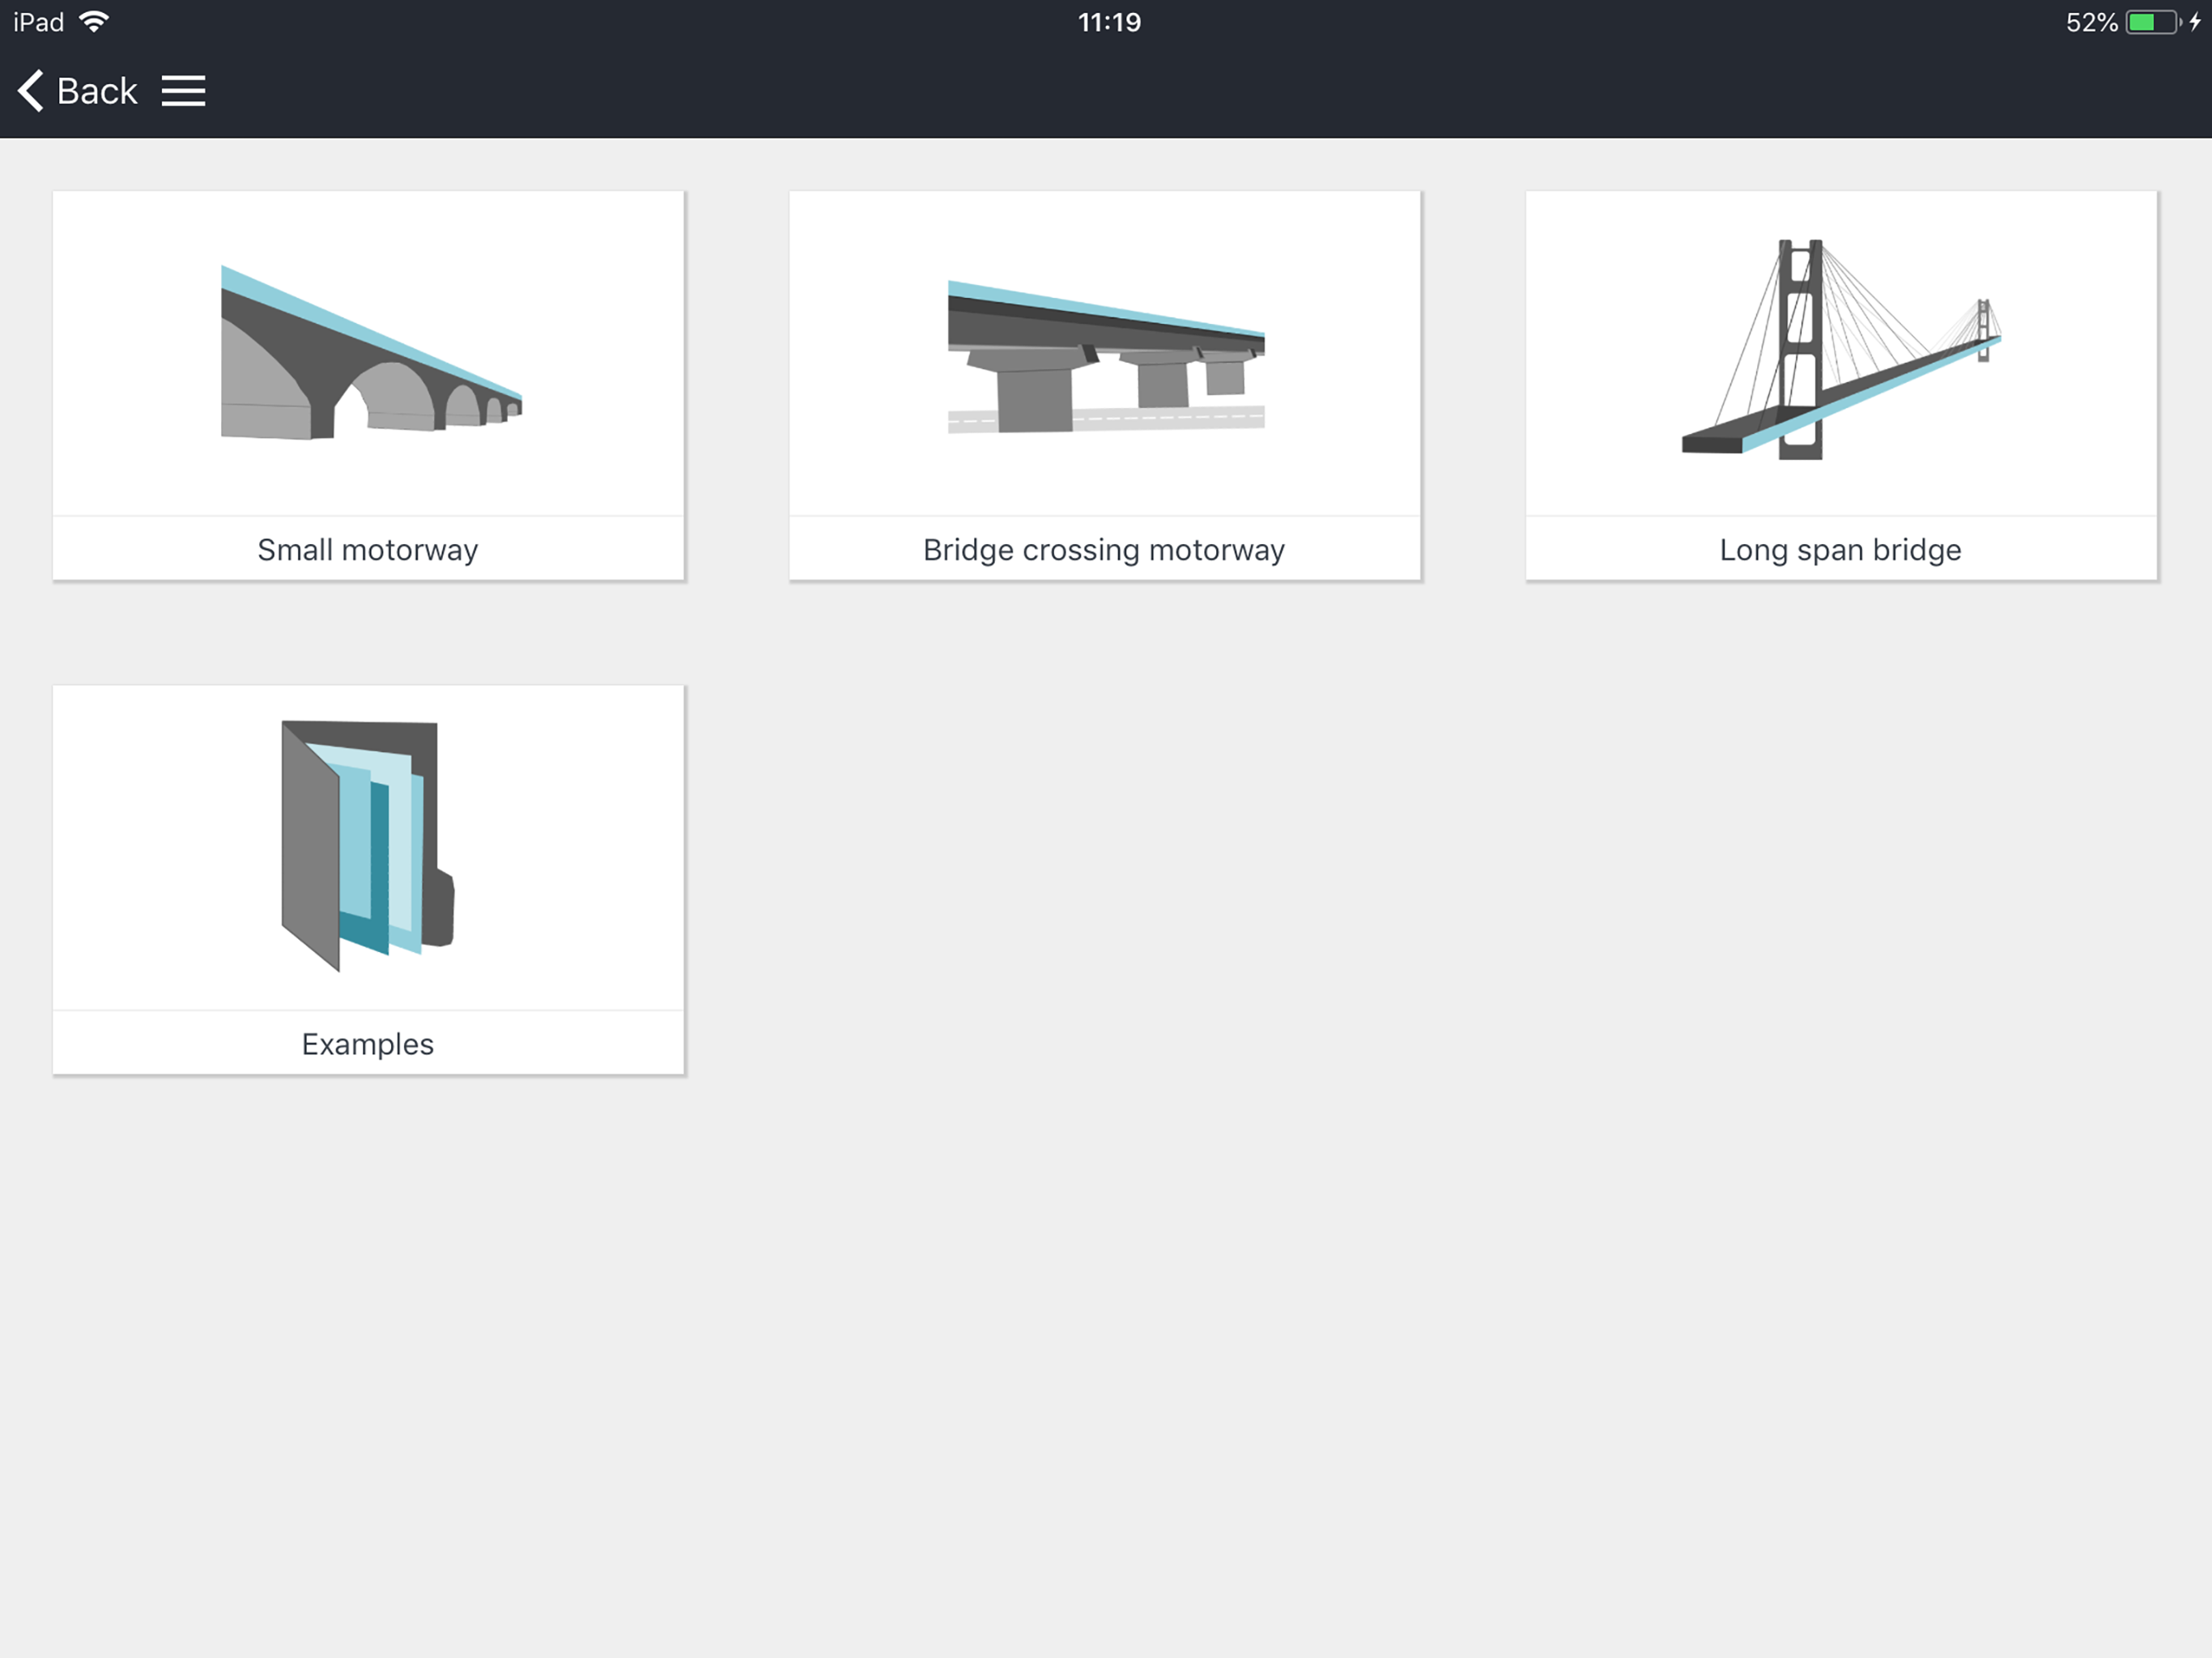Click the Bridge crossing motorway label
The width and height of the screenshot is (2212, 1658).
[x=1104, y=550]
